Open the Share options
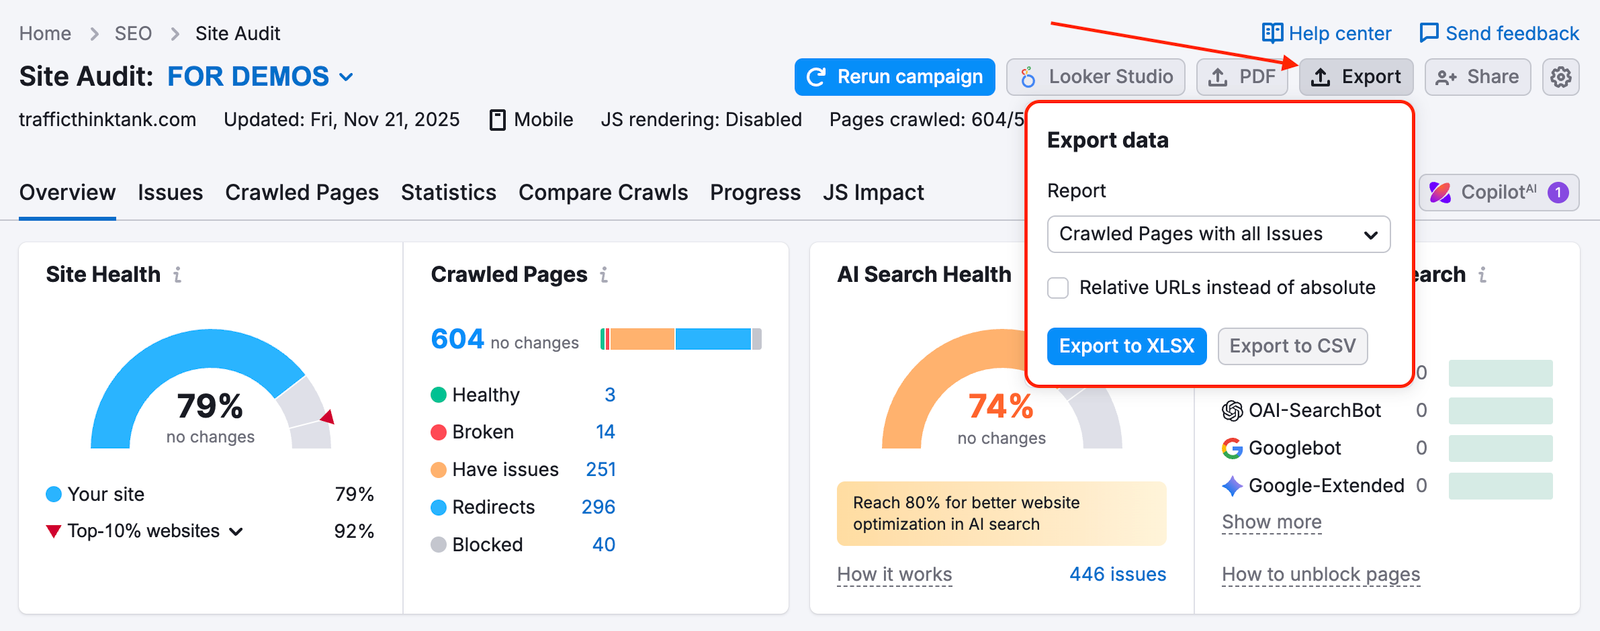 1477,77
